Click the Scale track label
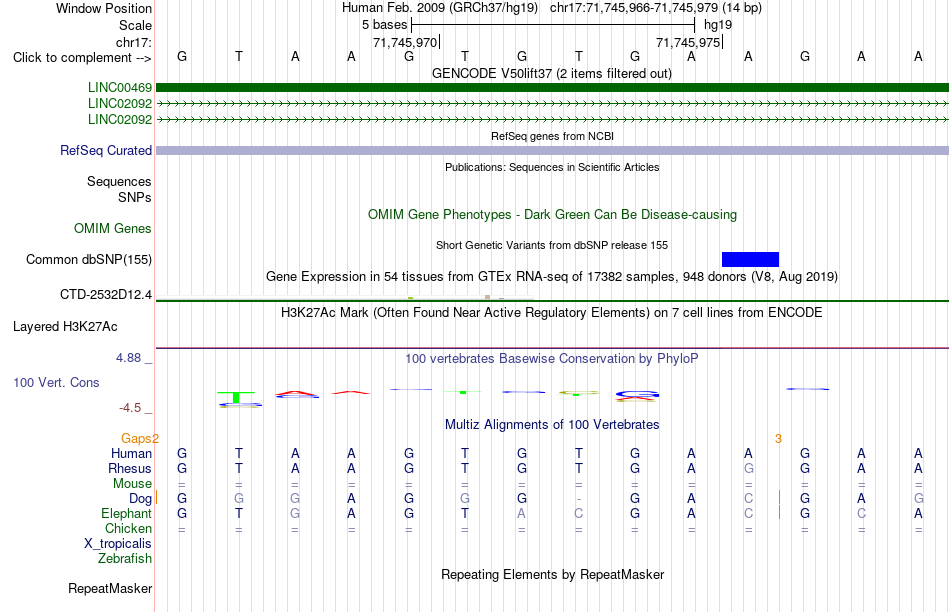950x612 pixels. coord(135,25)
